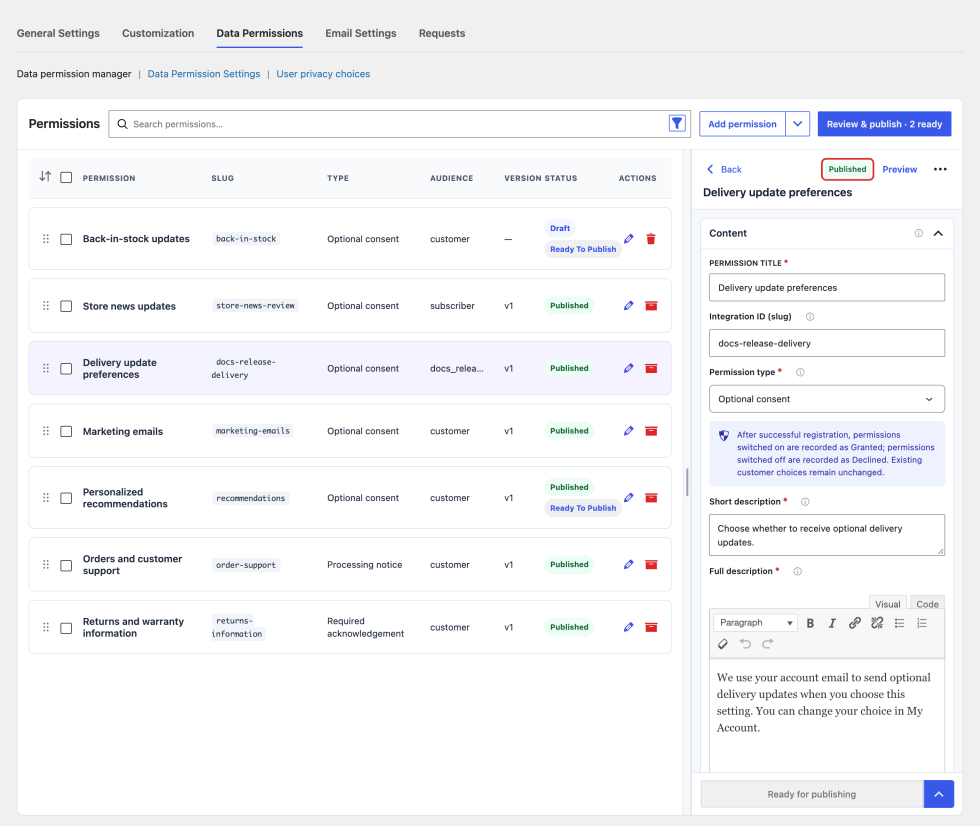The image size is (980, 826).
Task: Edit Returns and warranty information permission
Action: point(629,627)
